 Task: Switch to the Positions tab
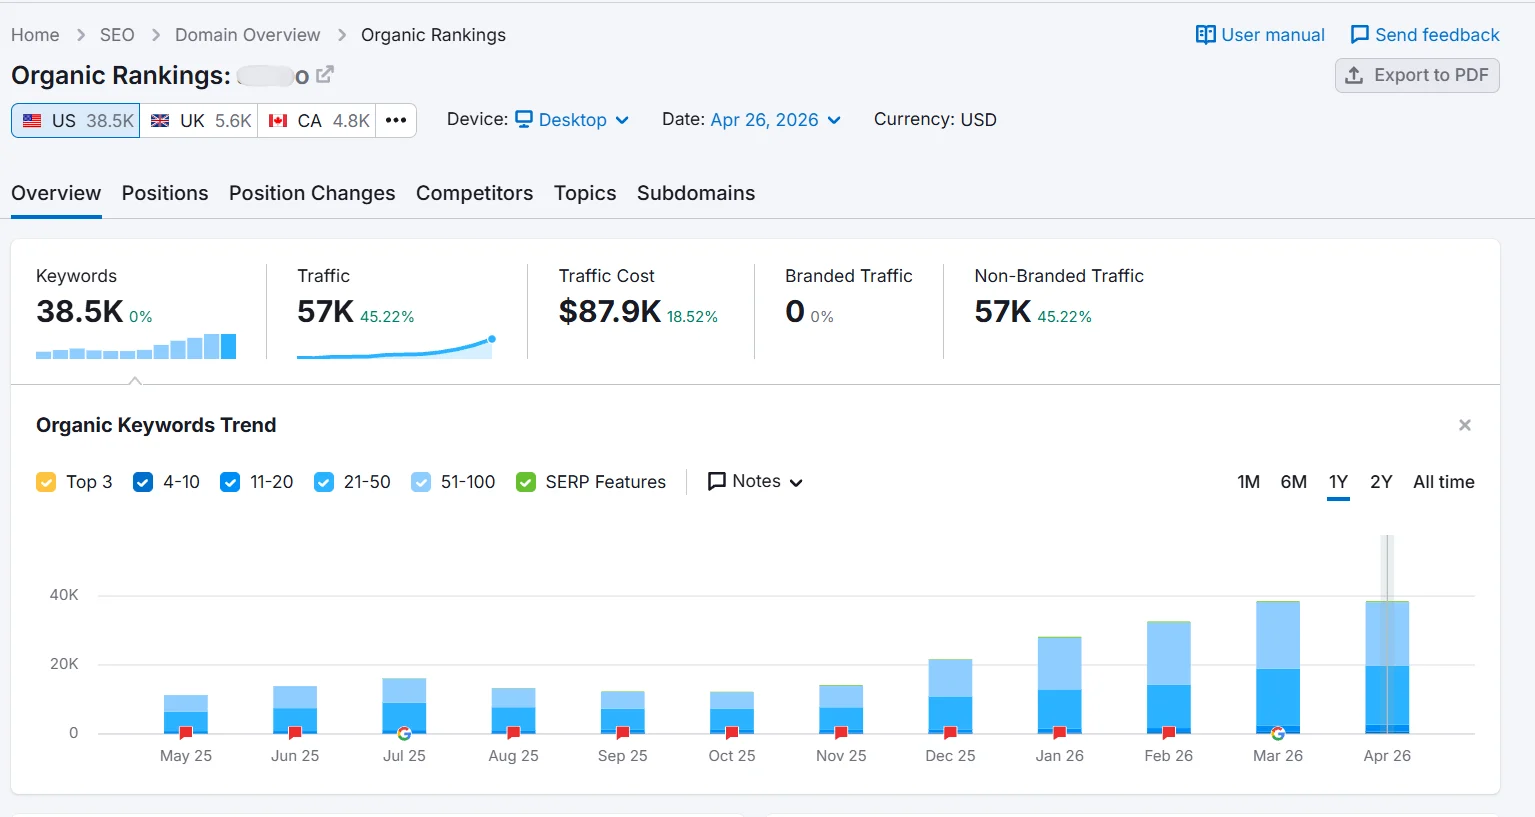165,193
